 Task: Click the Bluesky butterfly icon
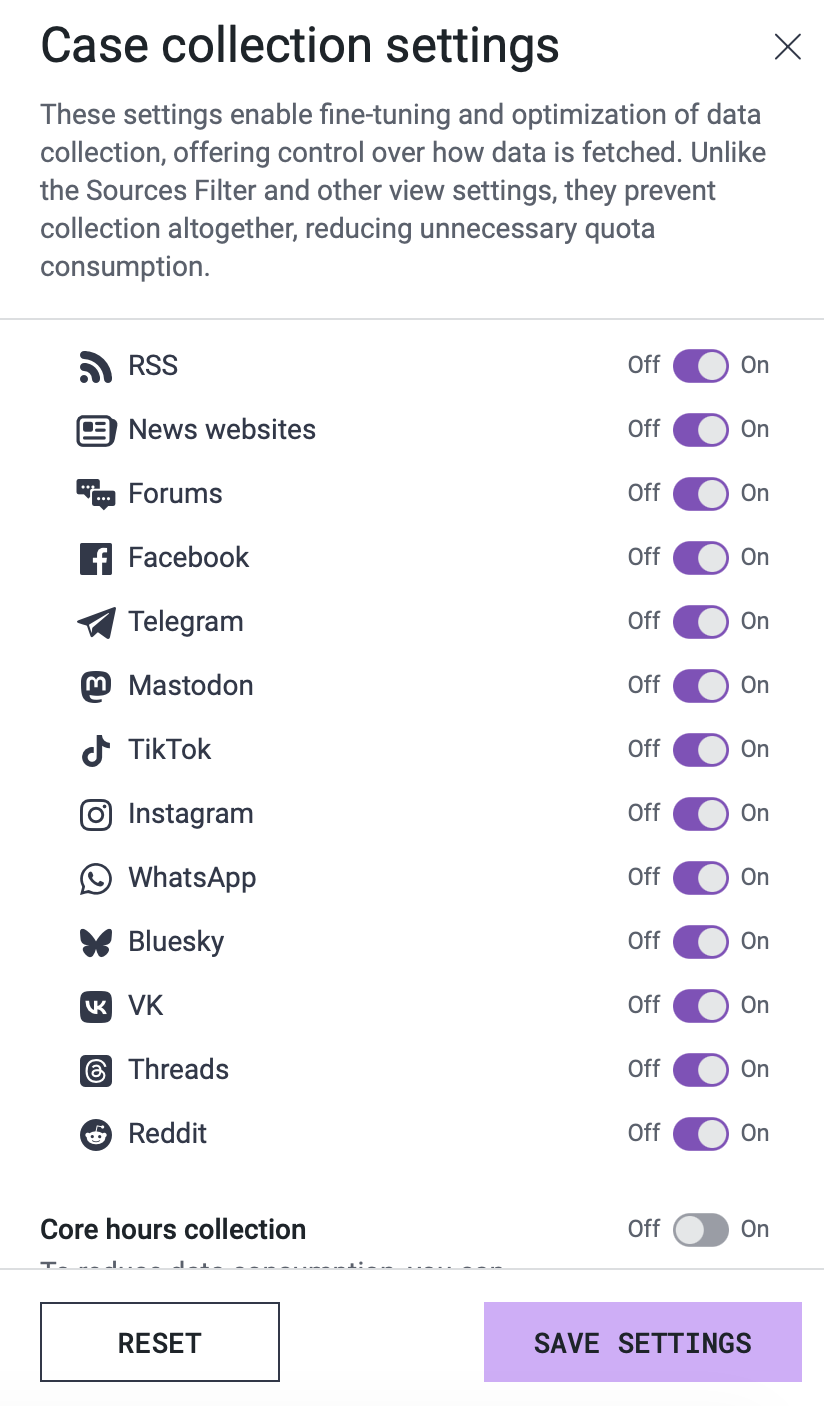point(96,942)
